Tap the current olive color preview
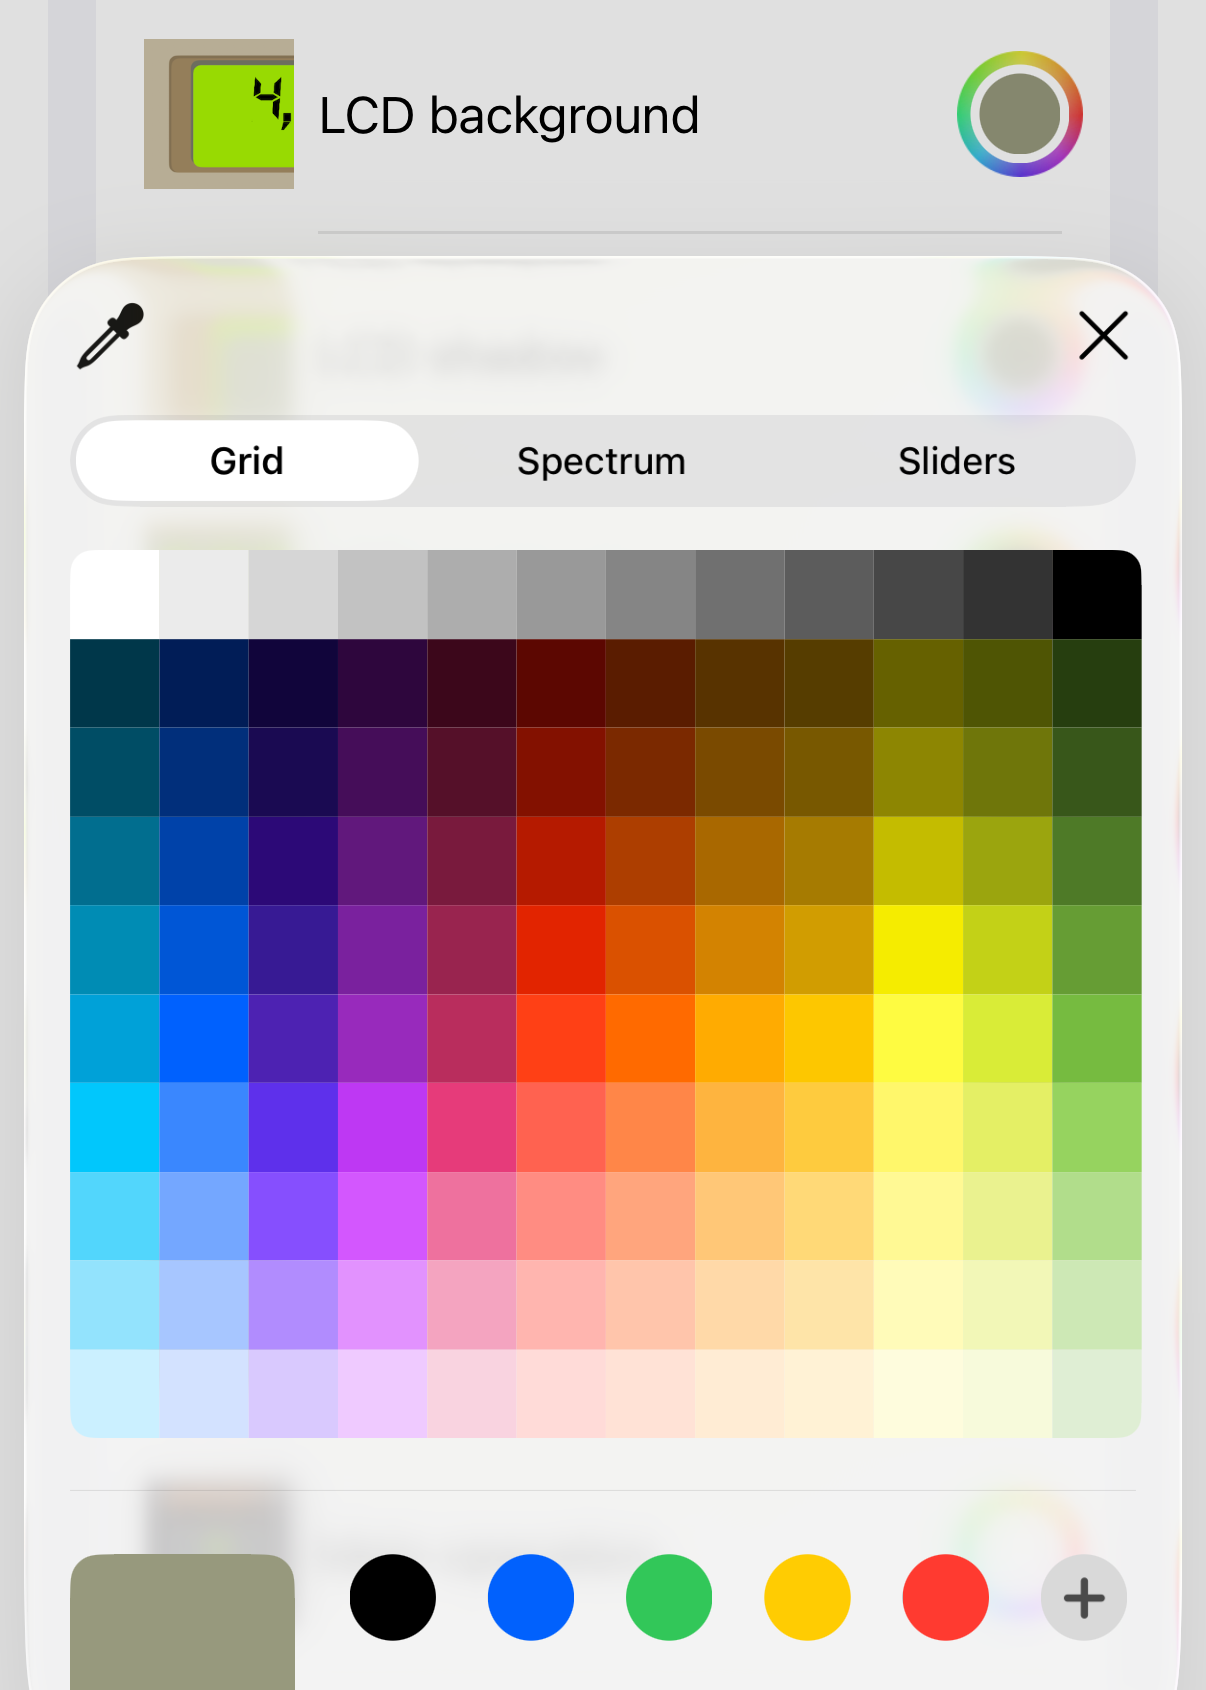Viewport: 1206px width, 1690px height. [182, 1620]
